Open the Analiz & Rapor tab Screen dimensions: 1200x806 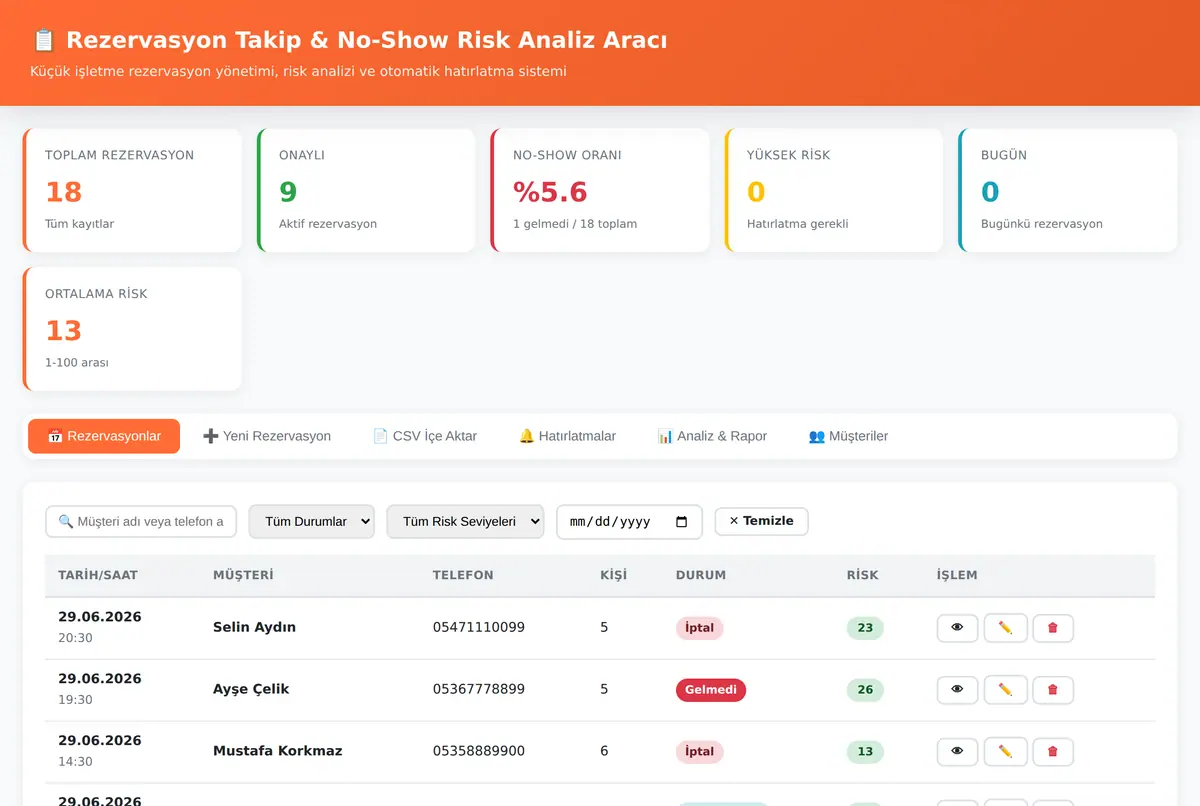point(712,436)
